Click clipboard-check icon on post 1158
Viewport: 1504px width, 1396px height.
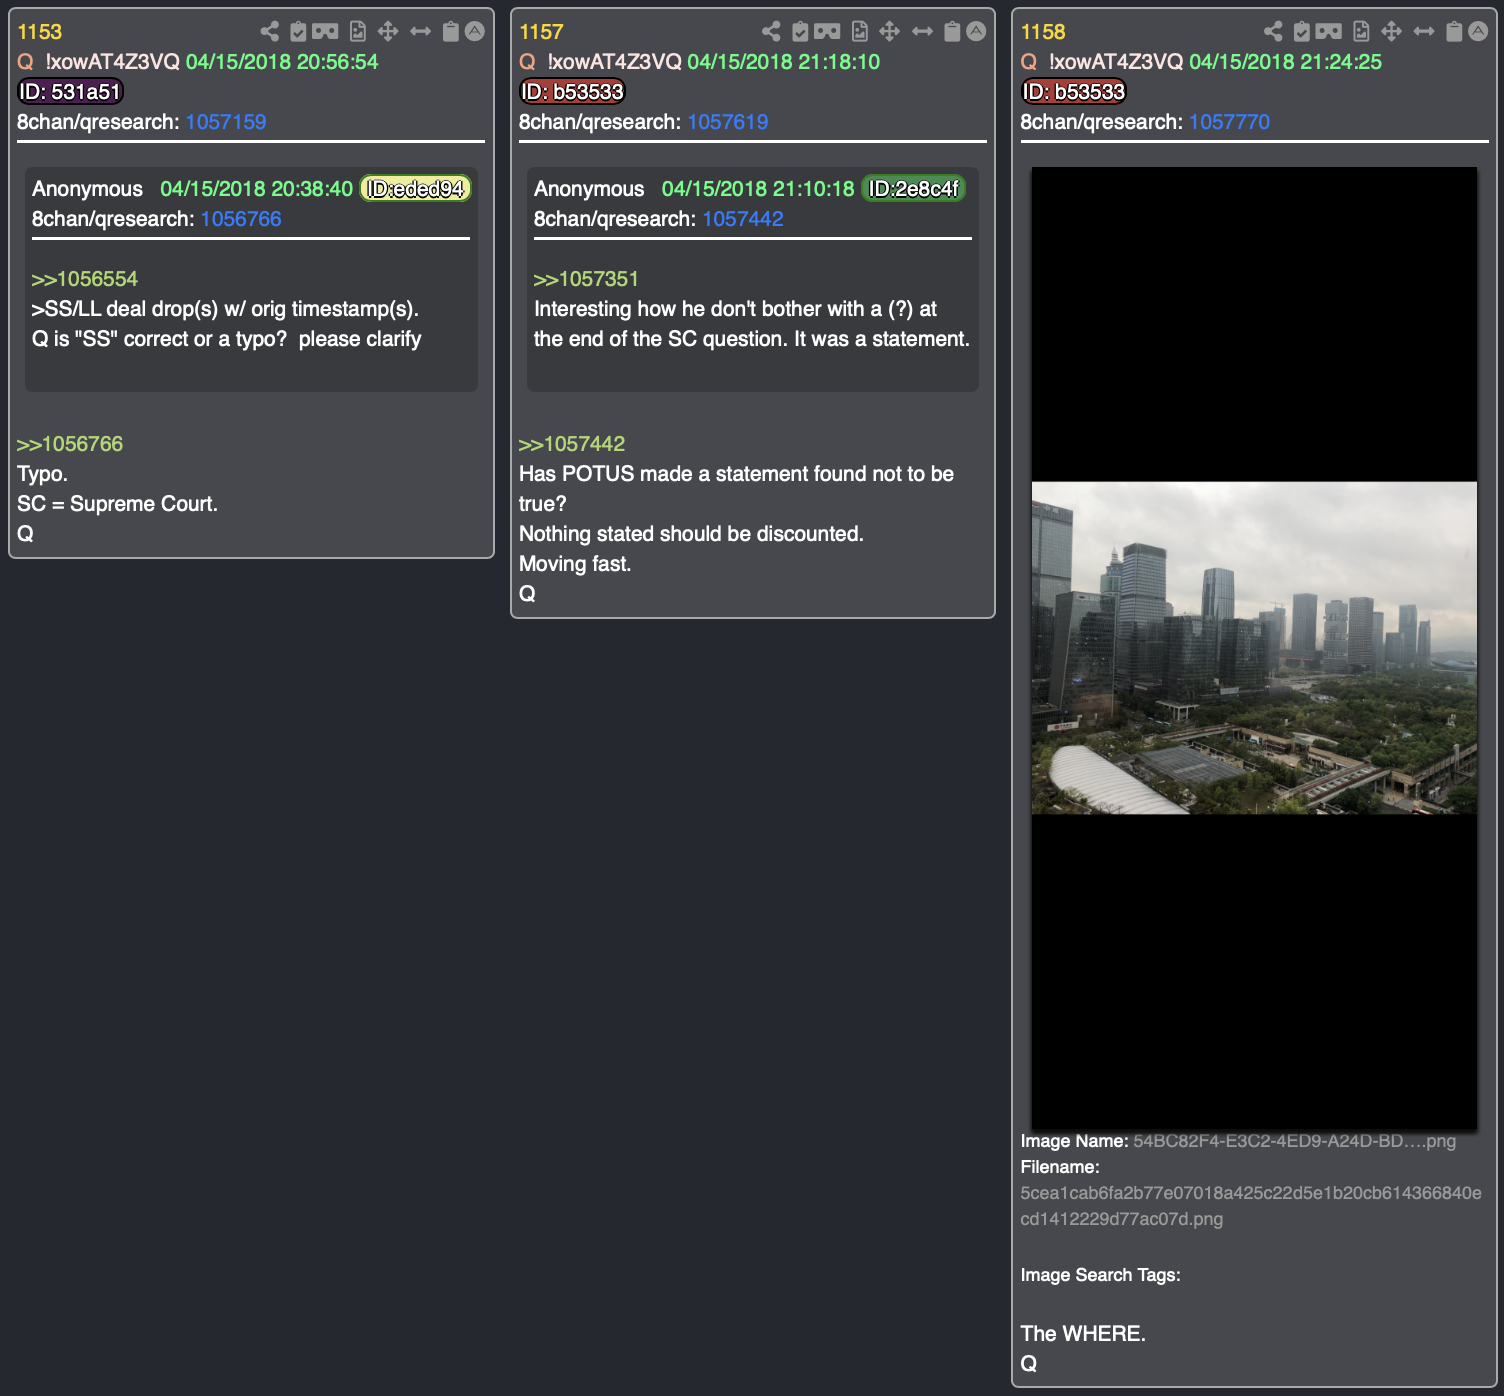click(1302, 32)
